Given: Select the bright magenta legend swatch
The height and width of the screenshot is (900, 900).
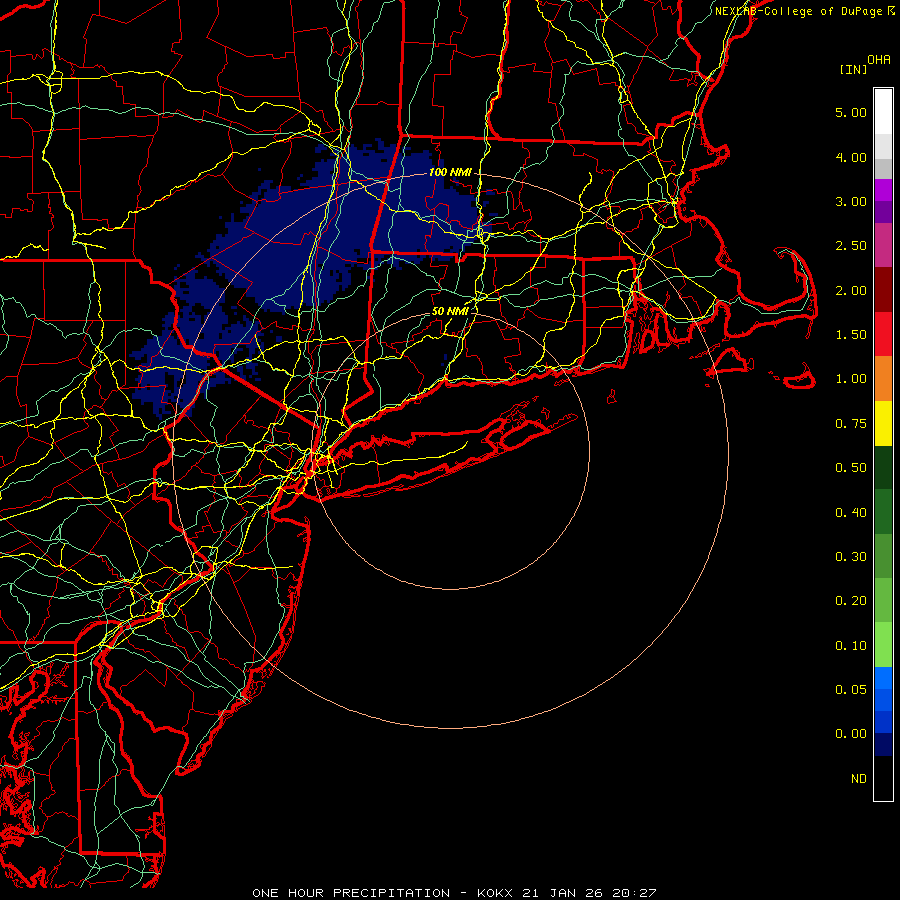Looking at the screenshot, I should (x=883, y=190).
